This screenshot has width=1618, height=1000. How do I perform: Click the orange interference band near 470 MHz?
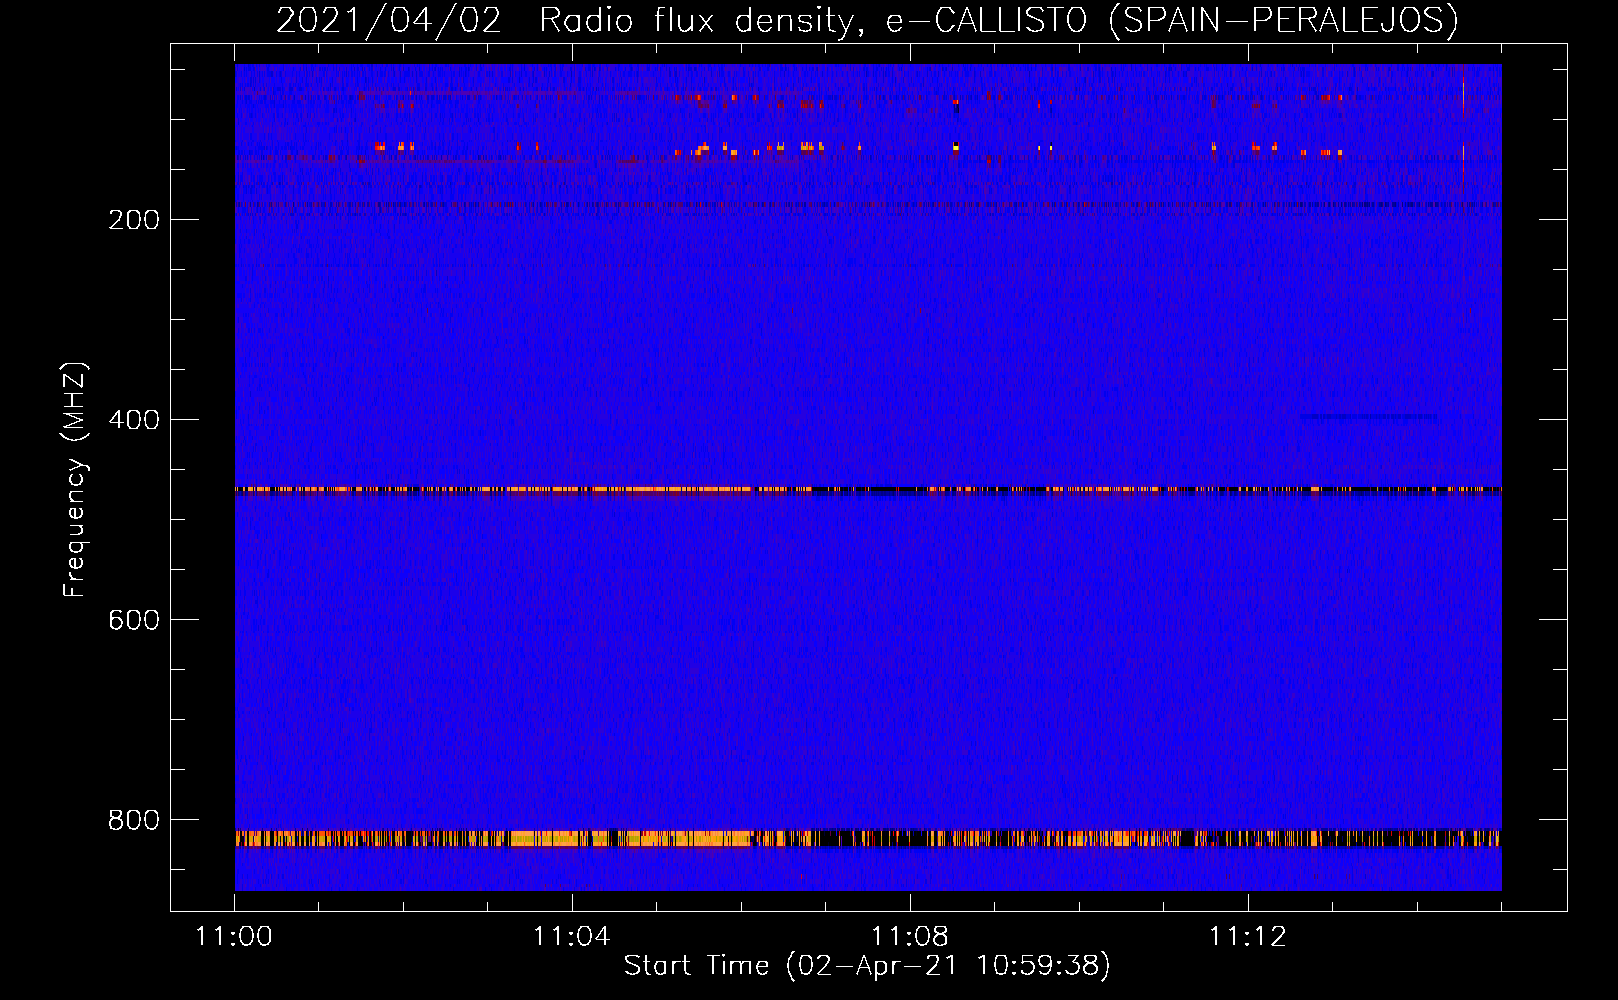(x=868, y=490)
